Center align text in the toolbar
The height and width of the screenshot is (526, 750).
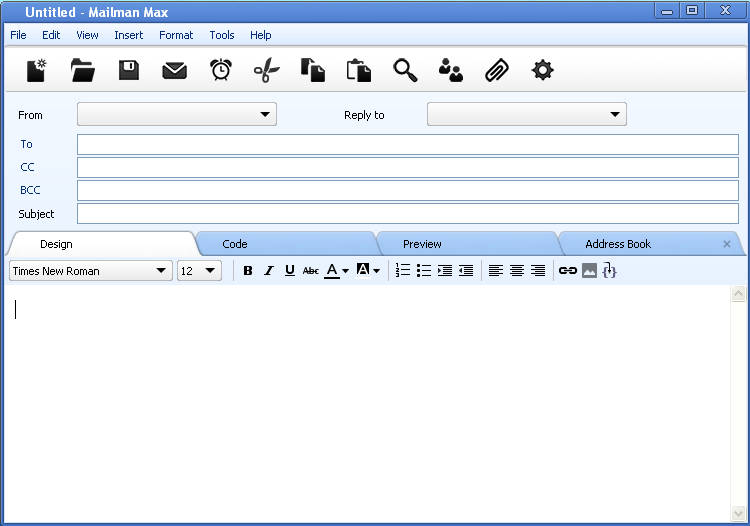point(517,271)
